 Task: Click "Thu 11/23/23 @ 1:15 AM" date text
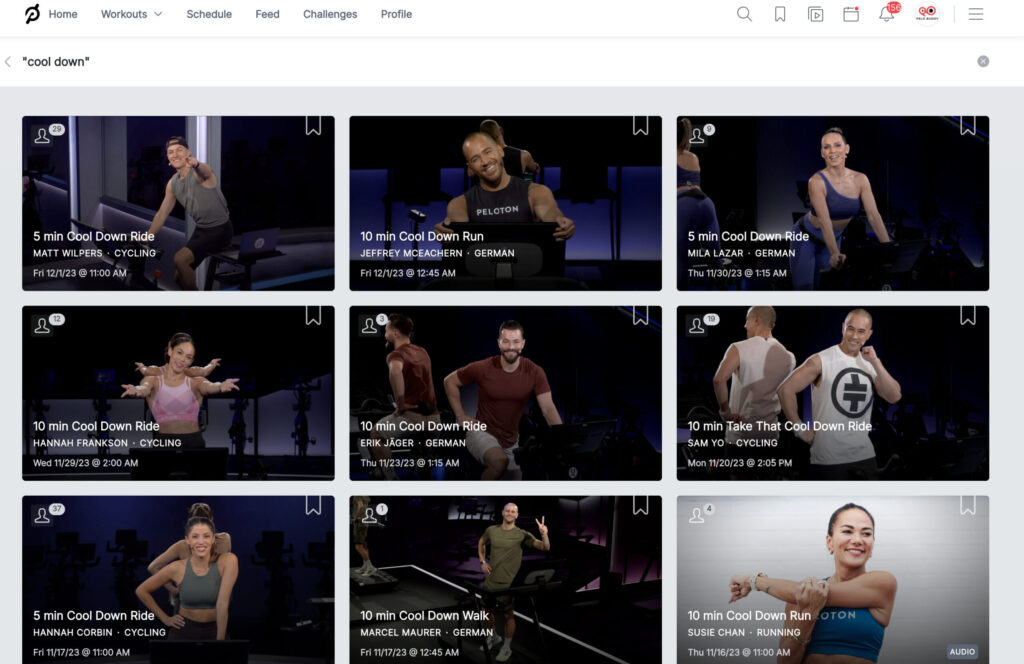click(409, 463)
